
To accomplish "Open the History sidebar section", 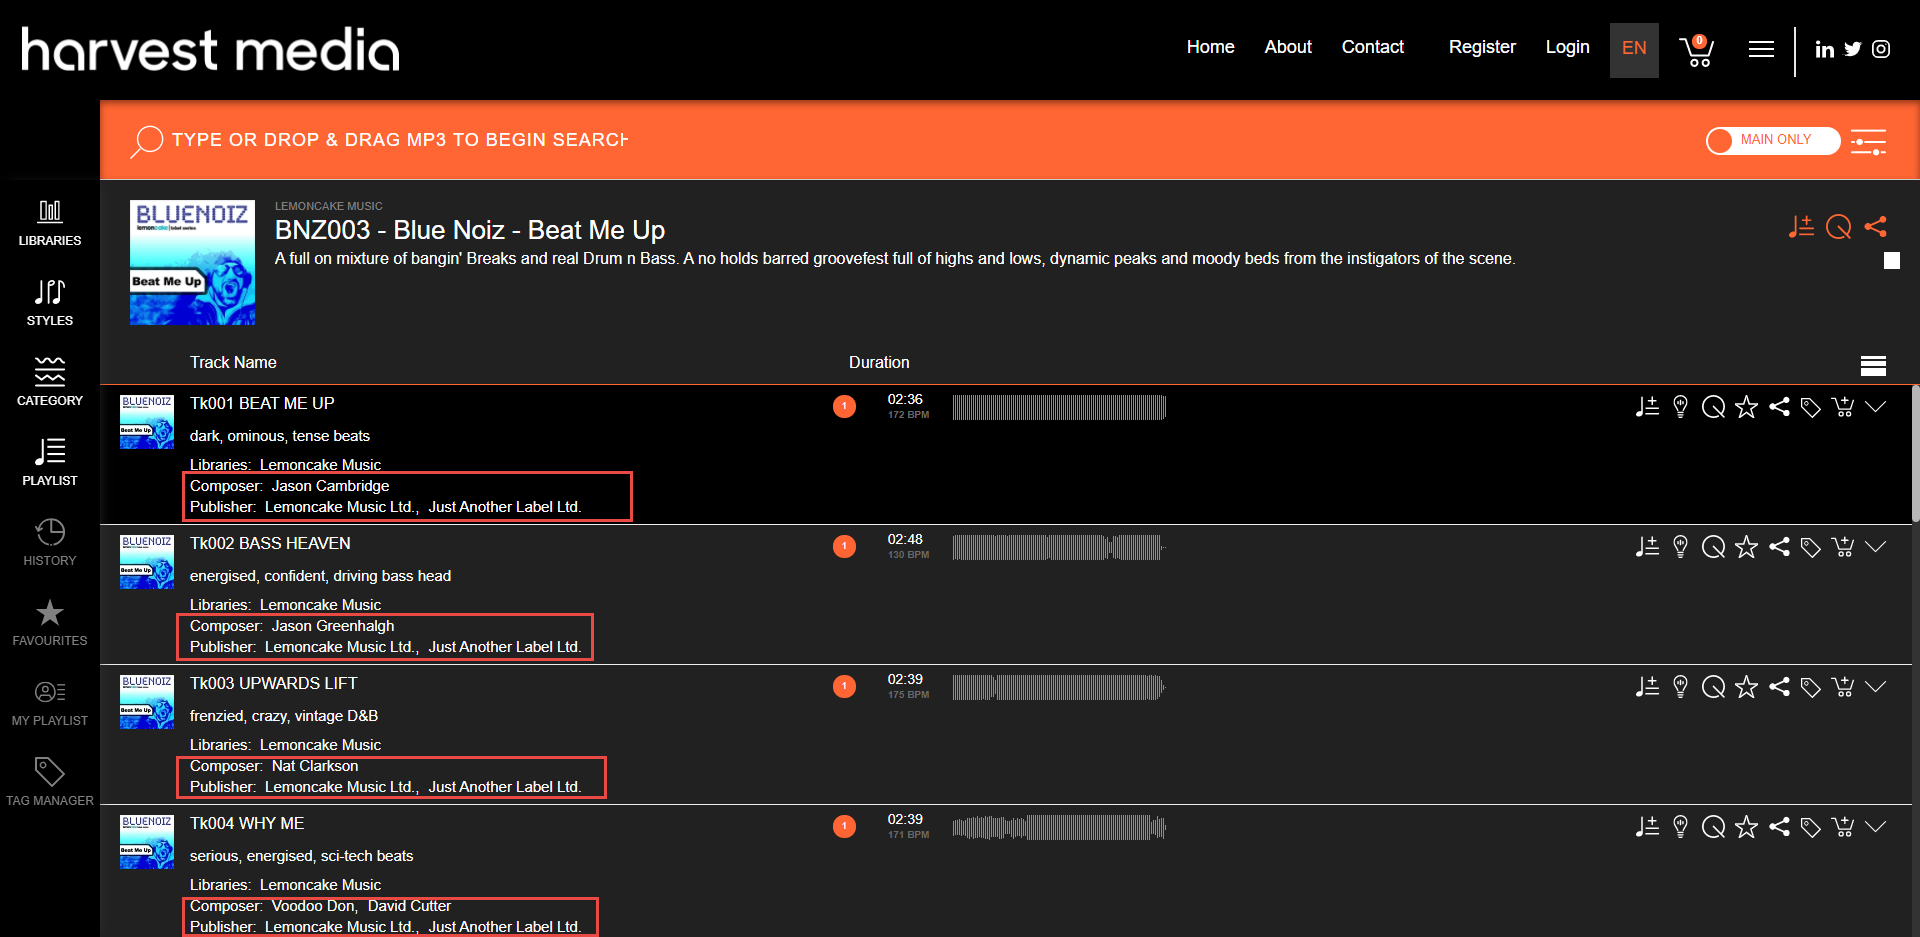I will 50,542.
